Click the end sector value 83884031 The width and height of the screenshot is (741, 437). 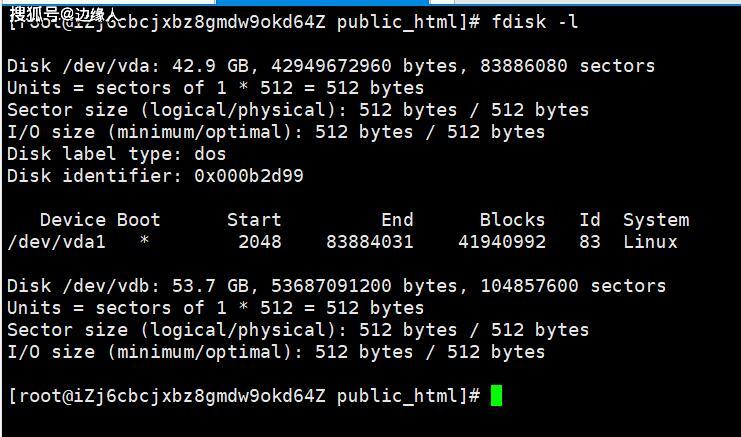370,242
